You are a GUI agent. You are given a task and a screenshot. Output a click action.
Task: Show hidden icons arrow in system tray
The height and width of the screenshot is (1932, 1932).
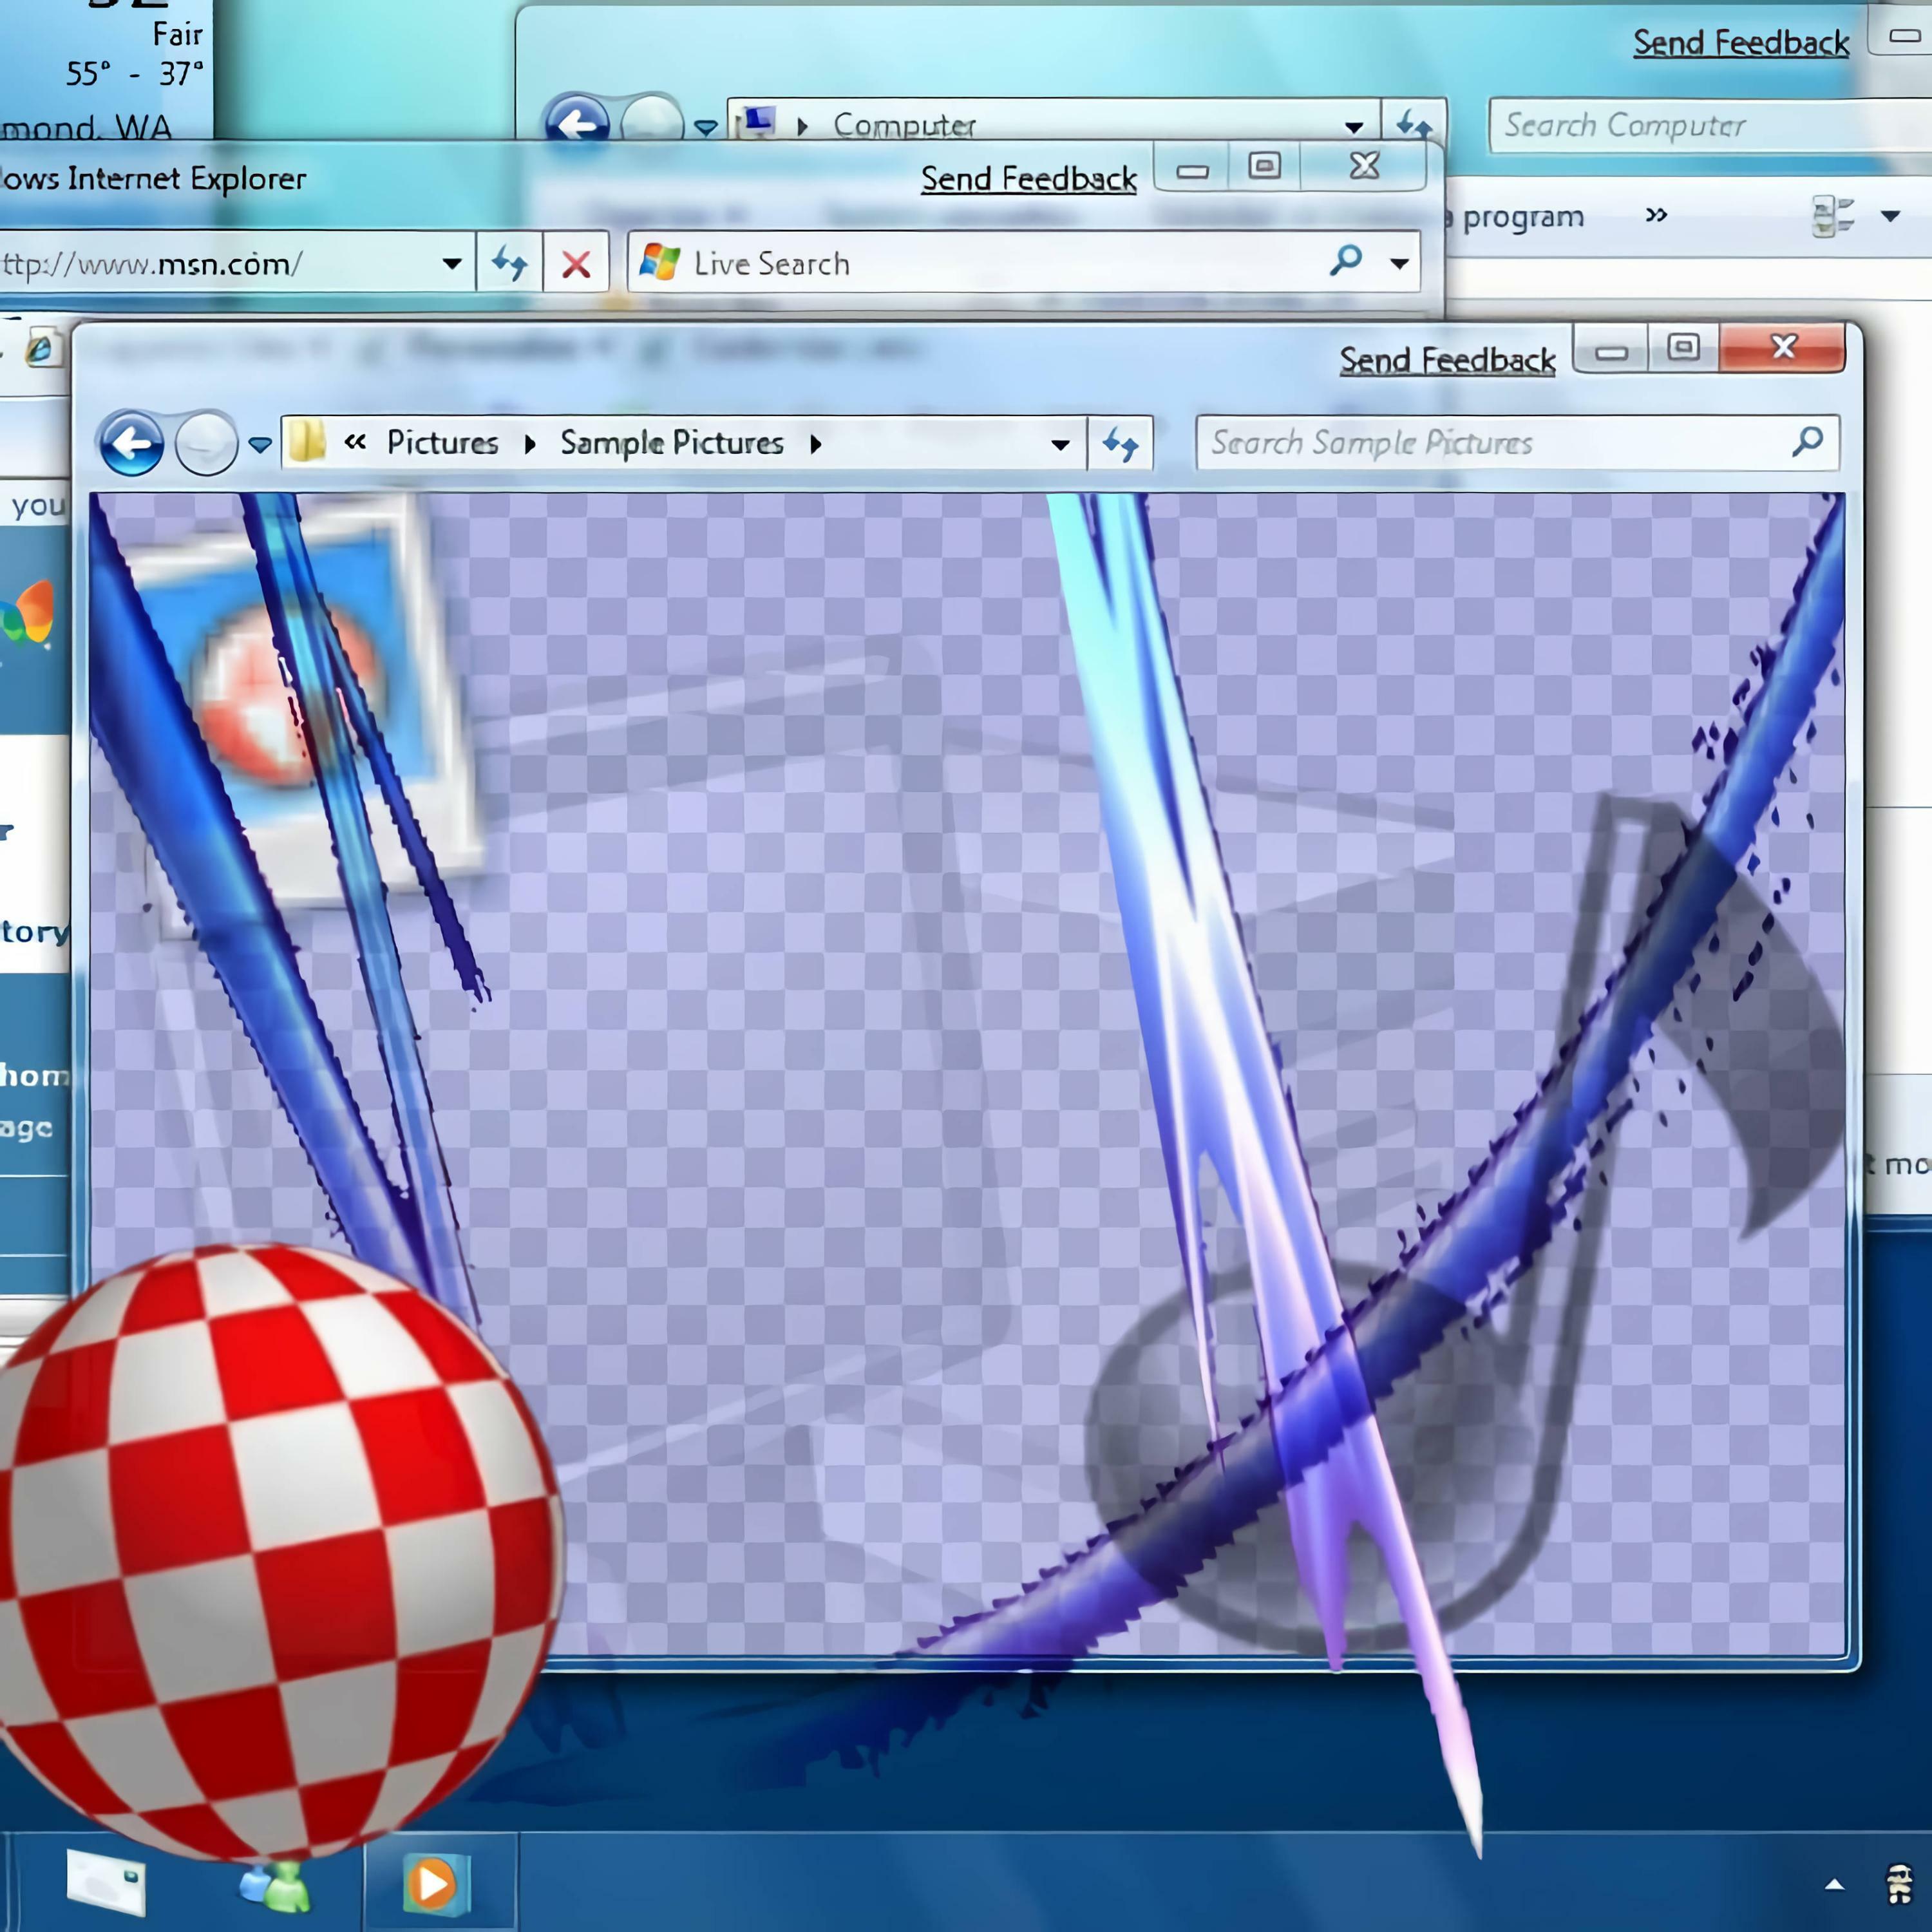[1834, 1884]
